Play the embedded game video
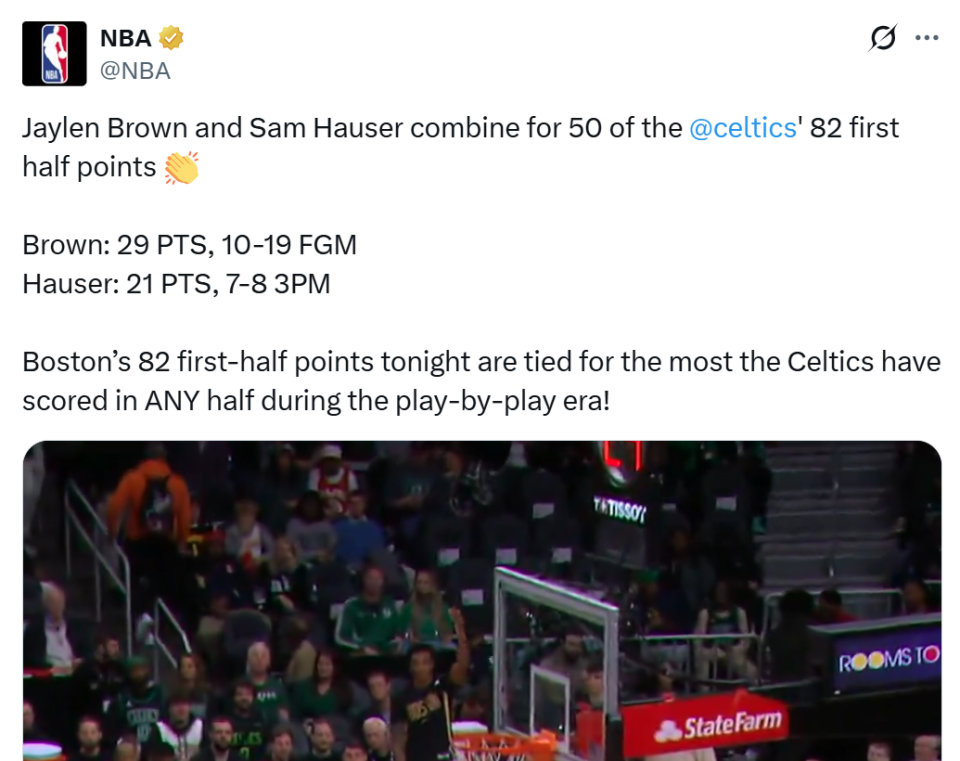Viewport: 960px width, 761px height. (x=482, y=600)
